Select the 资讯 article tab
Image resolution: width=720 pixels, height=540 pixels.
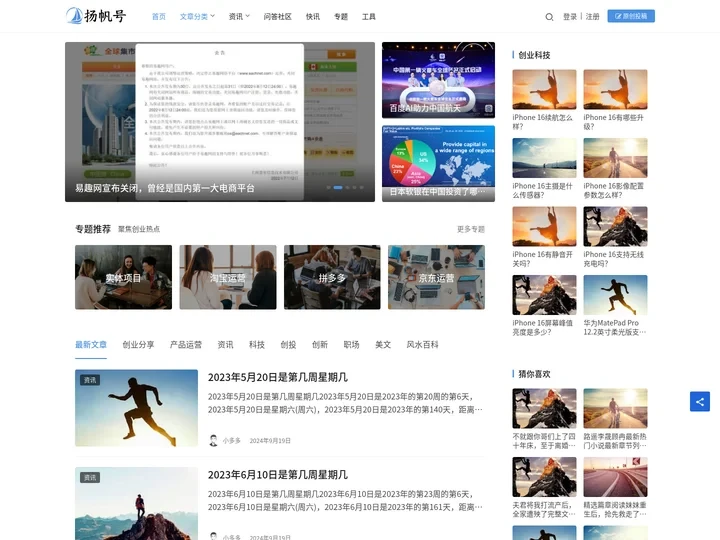(225, 344)
